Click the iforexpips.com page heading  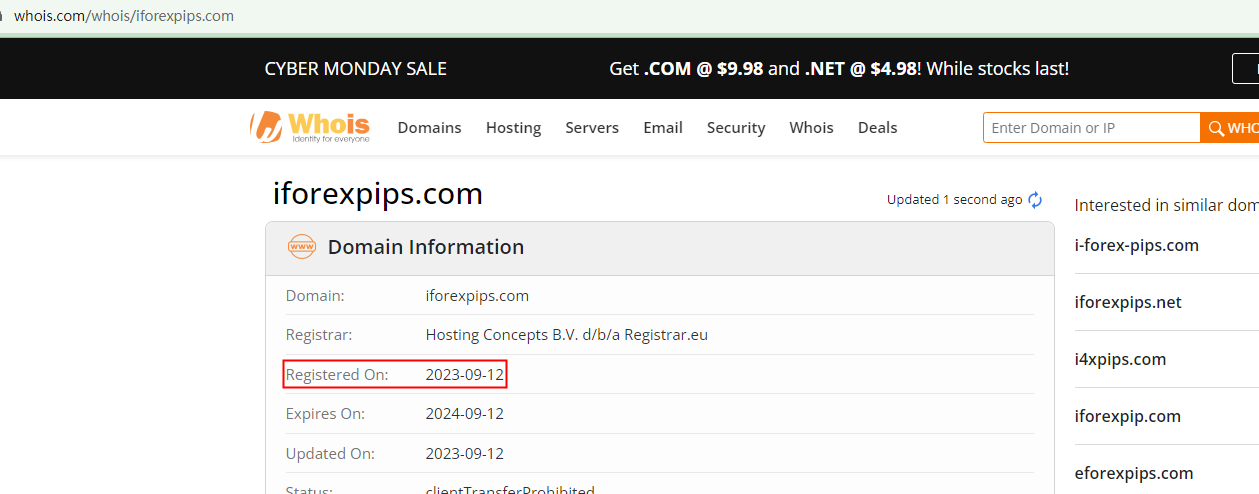378,194
